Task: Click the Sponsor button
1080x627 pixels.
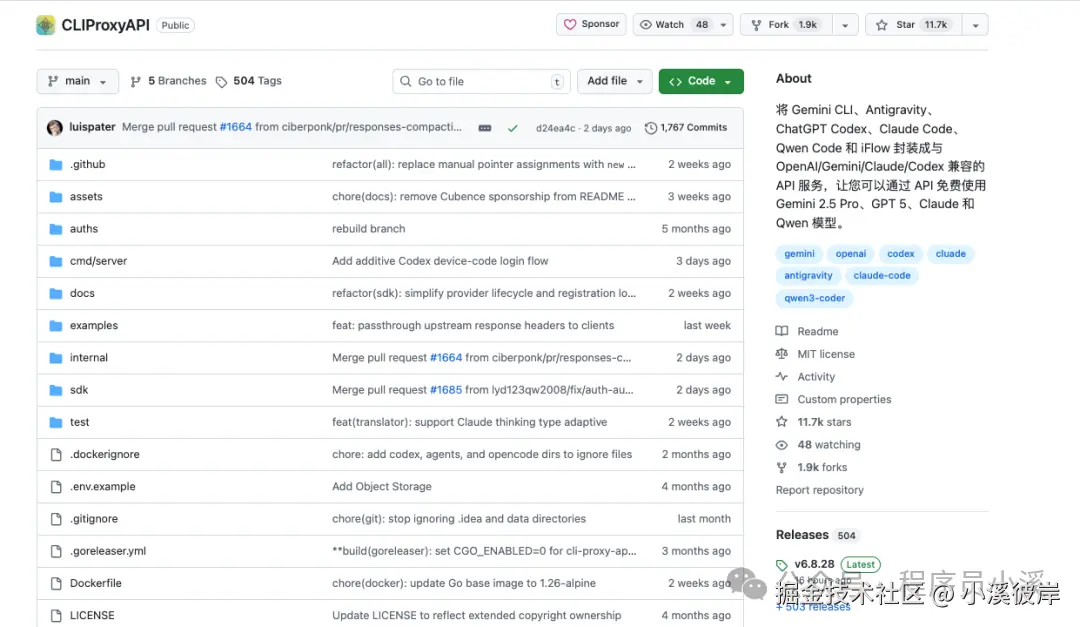Action: (592, 25)
